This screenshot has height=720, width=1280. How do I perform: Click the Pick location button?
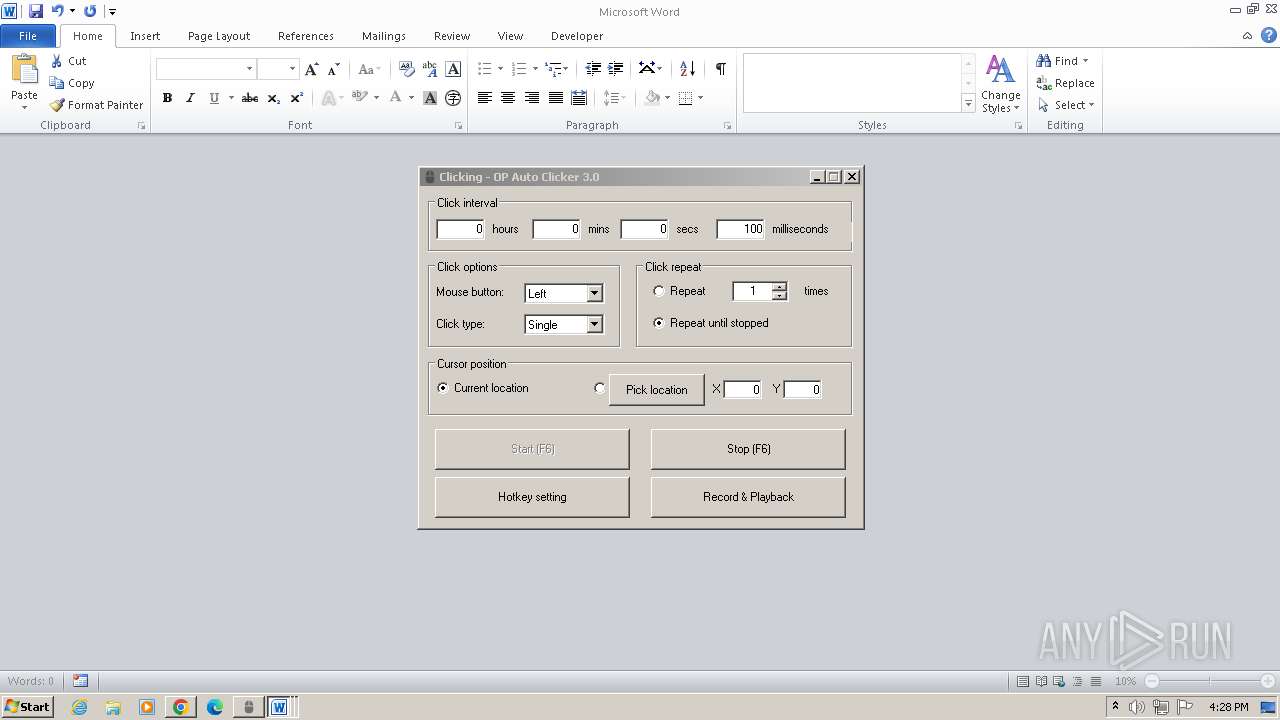pyautogui.click(x=657, y=390)
